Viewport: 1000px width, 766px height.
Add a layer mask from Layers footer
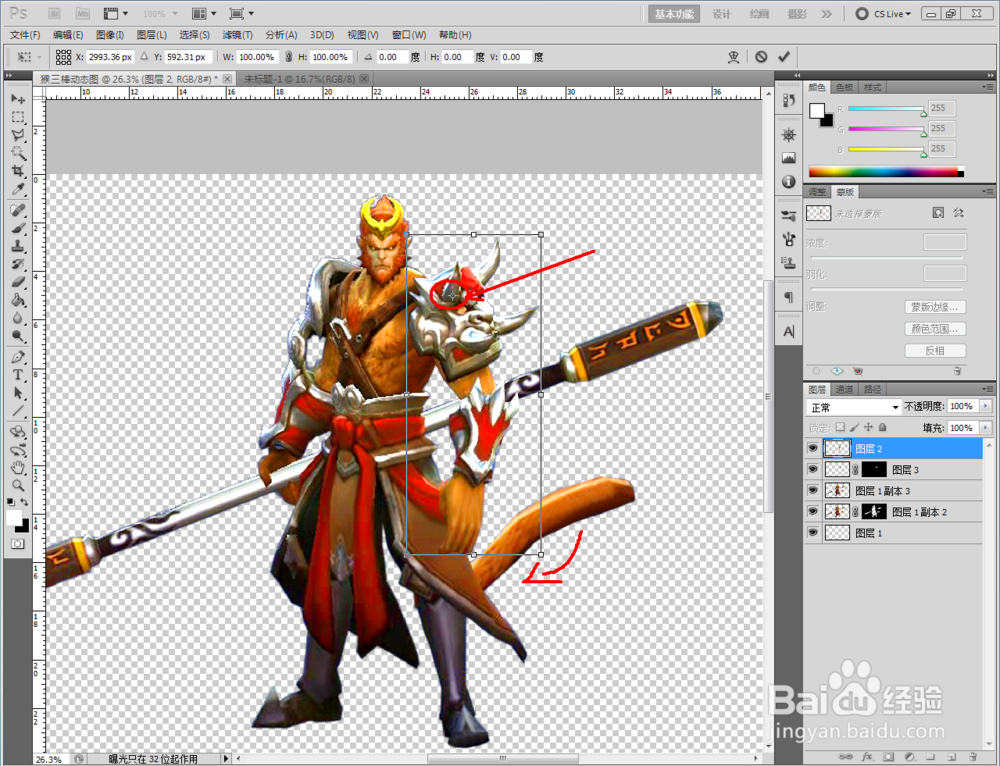click(888, 756)
